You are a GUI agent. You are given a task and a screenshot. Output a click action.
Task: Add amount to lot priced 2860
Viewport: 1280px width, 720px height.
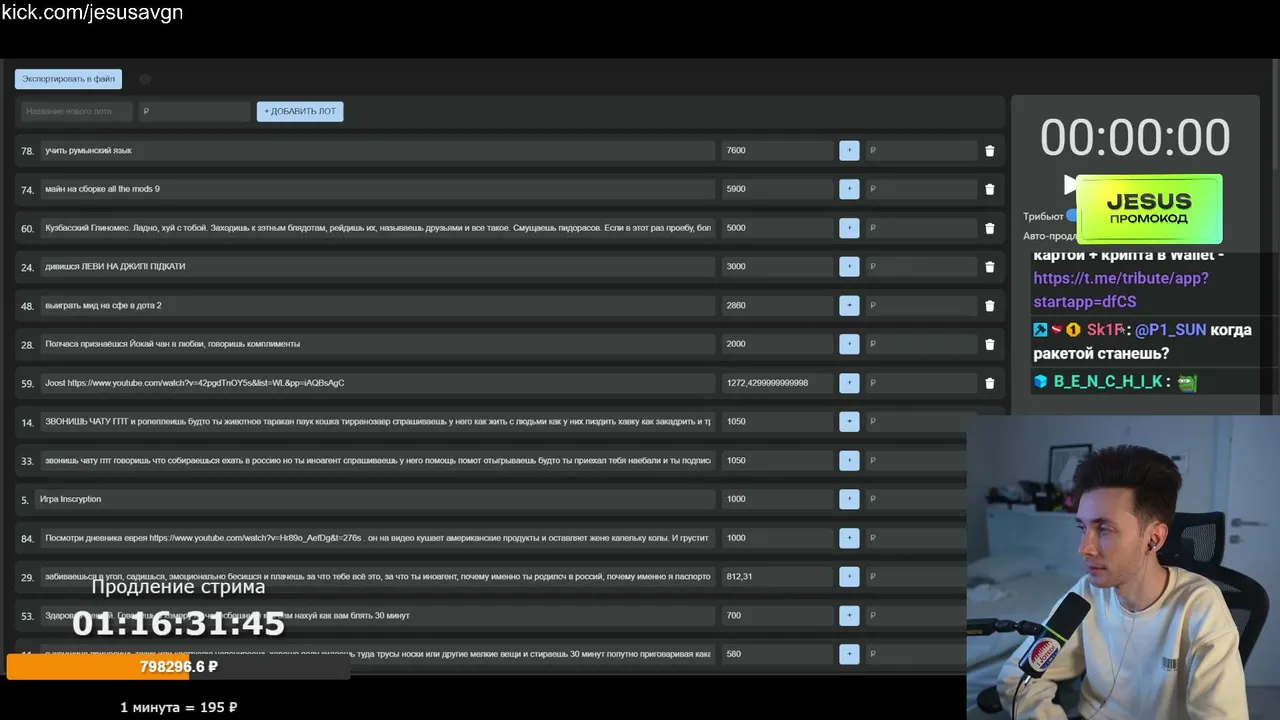point(849,305)
